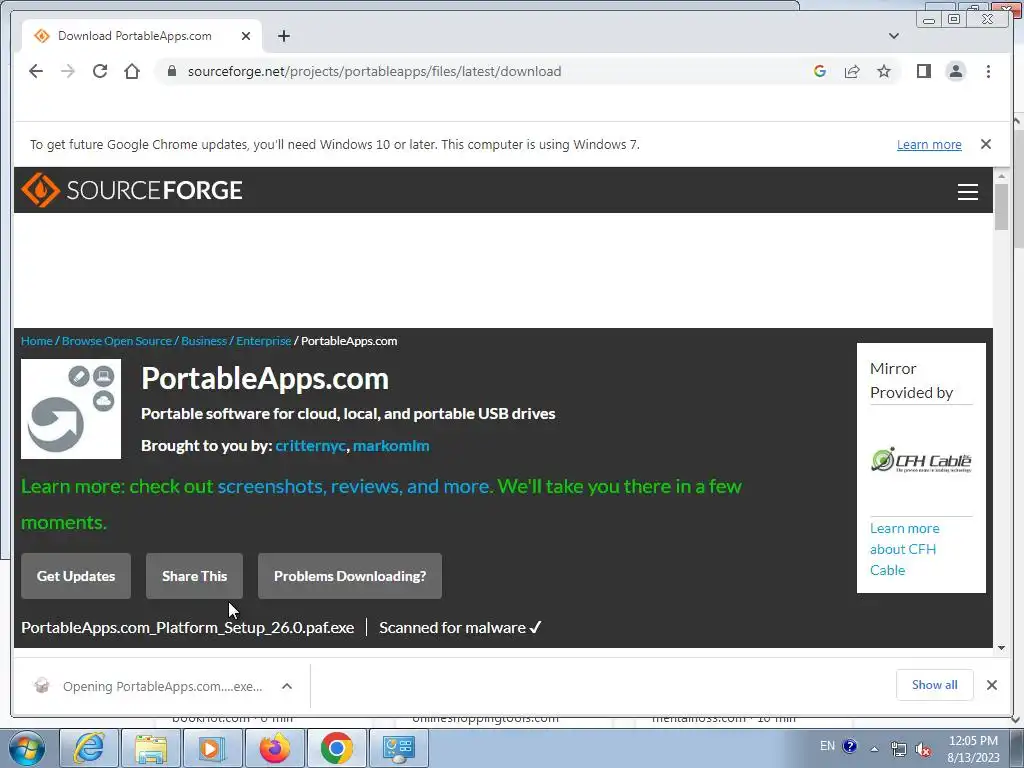Open the Chrome three-dot menu
Viewport: 1024px width, 768px height.
coord(988,71)
